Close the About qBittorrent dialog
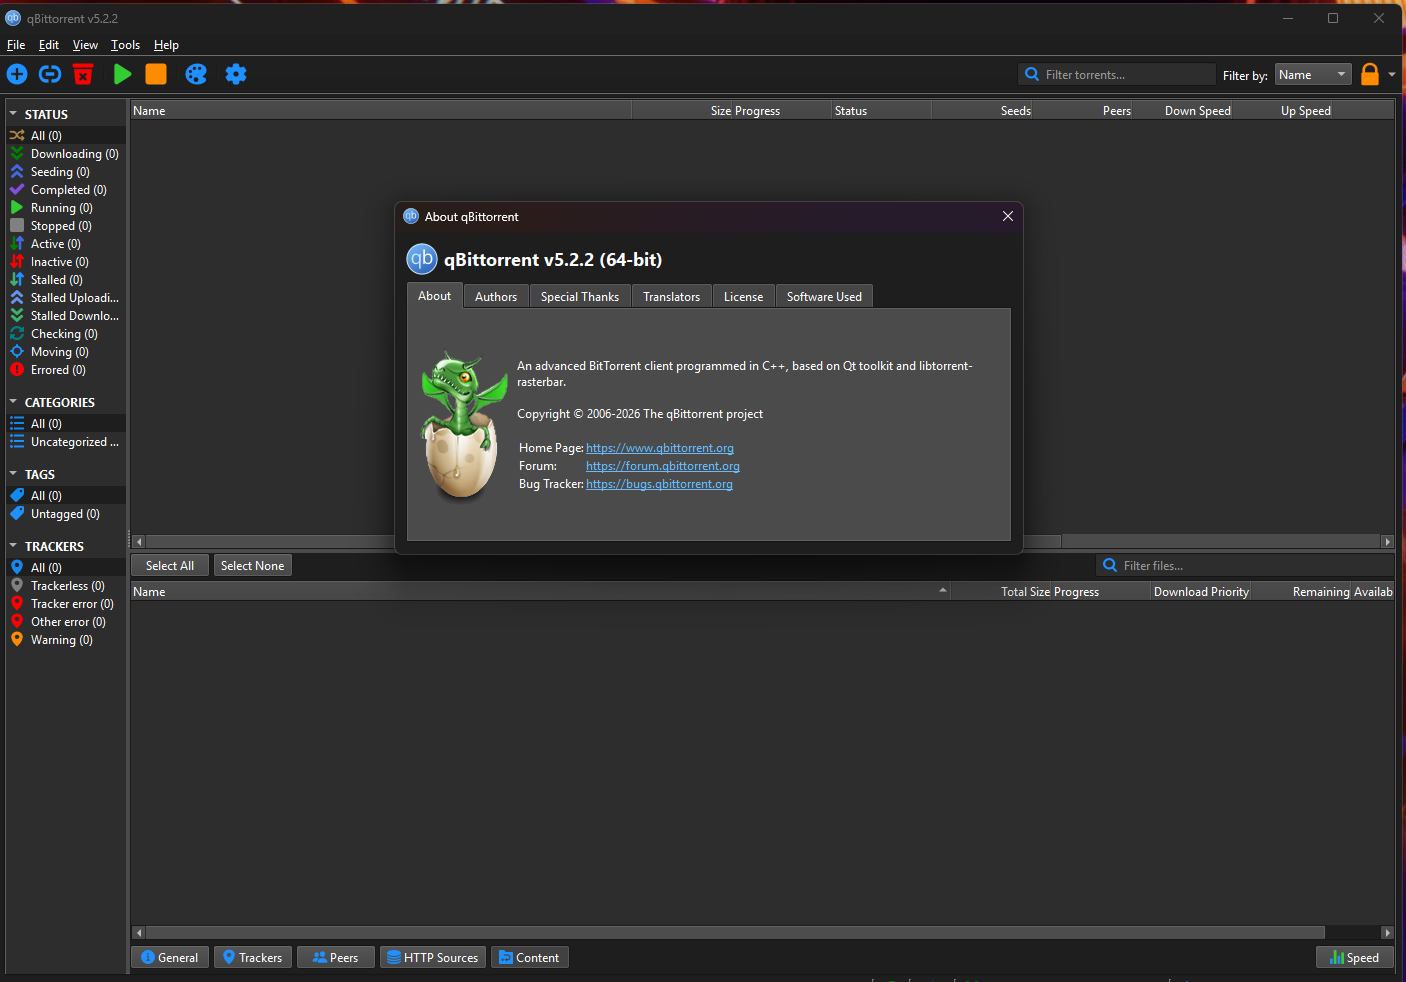Screen dimensions: 1406x982 click(x=1008, y=216)
